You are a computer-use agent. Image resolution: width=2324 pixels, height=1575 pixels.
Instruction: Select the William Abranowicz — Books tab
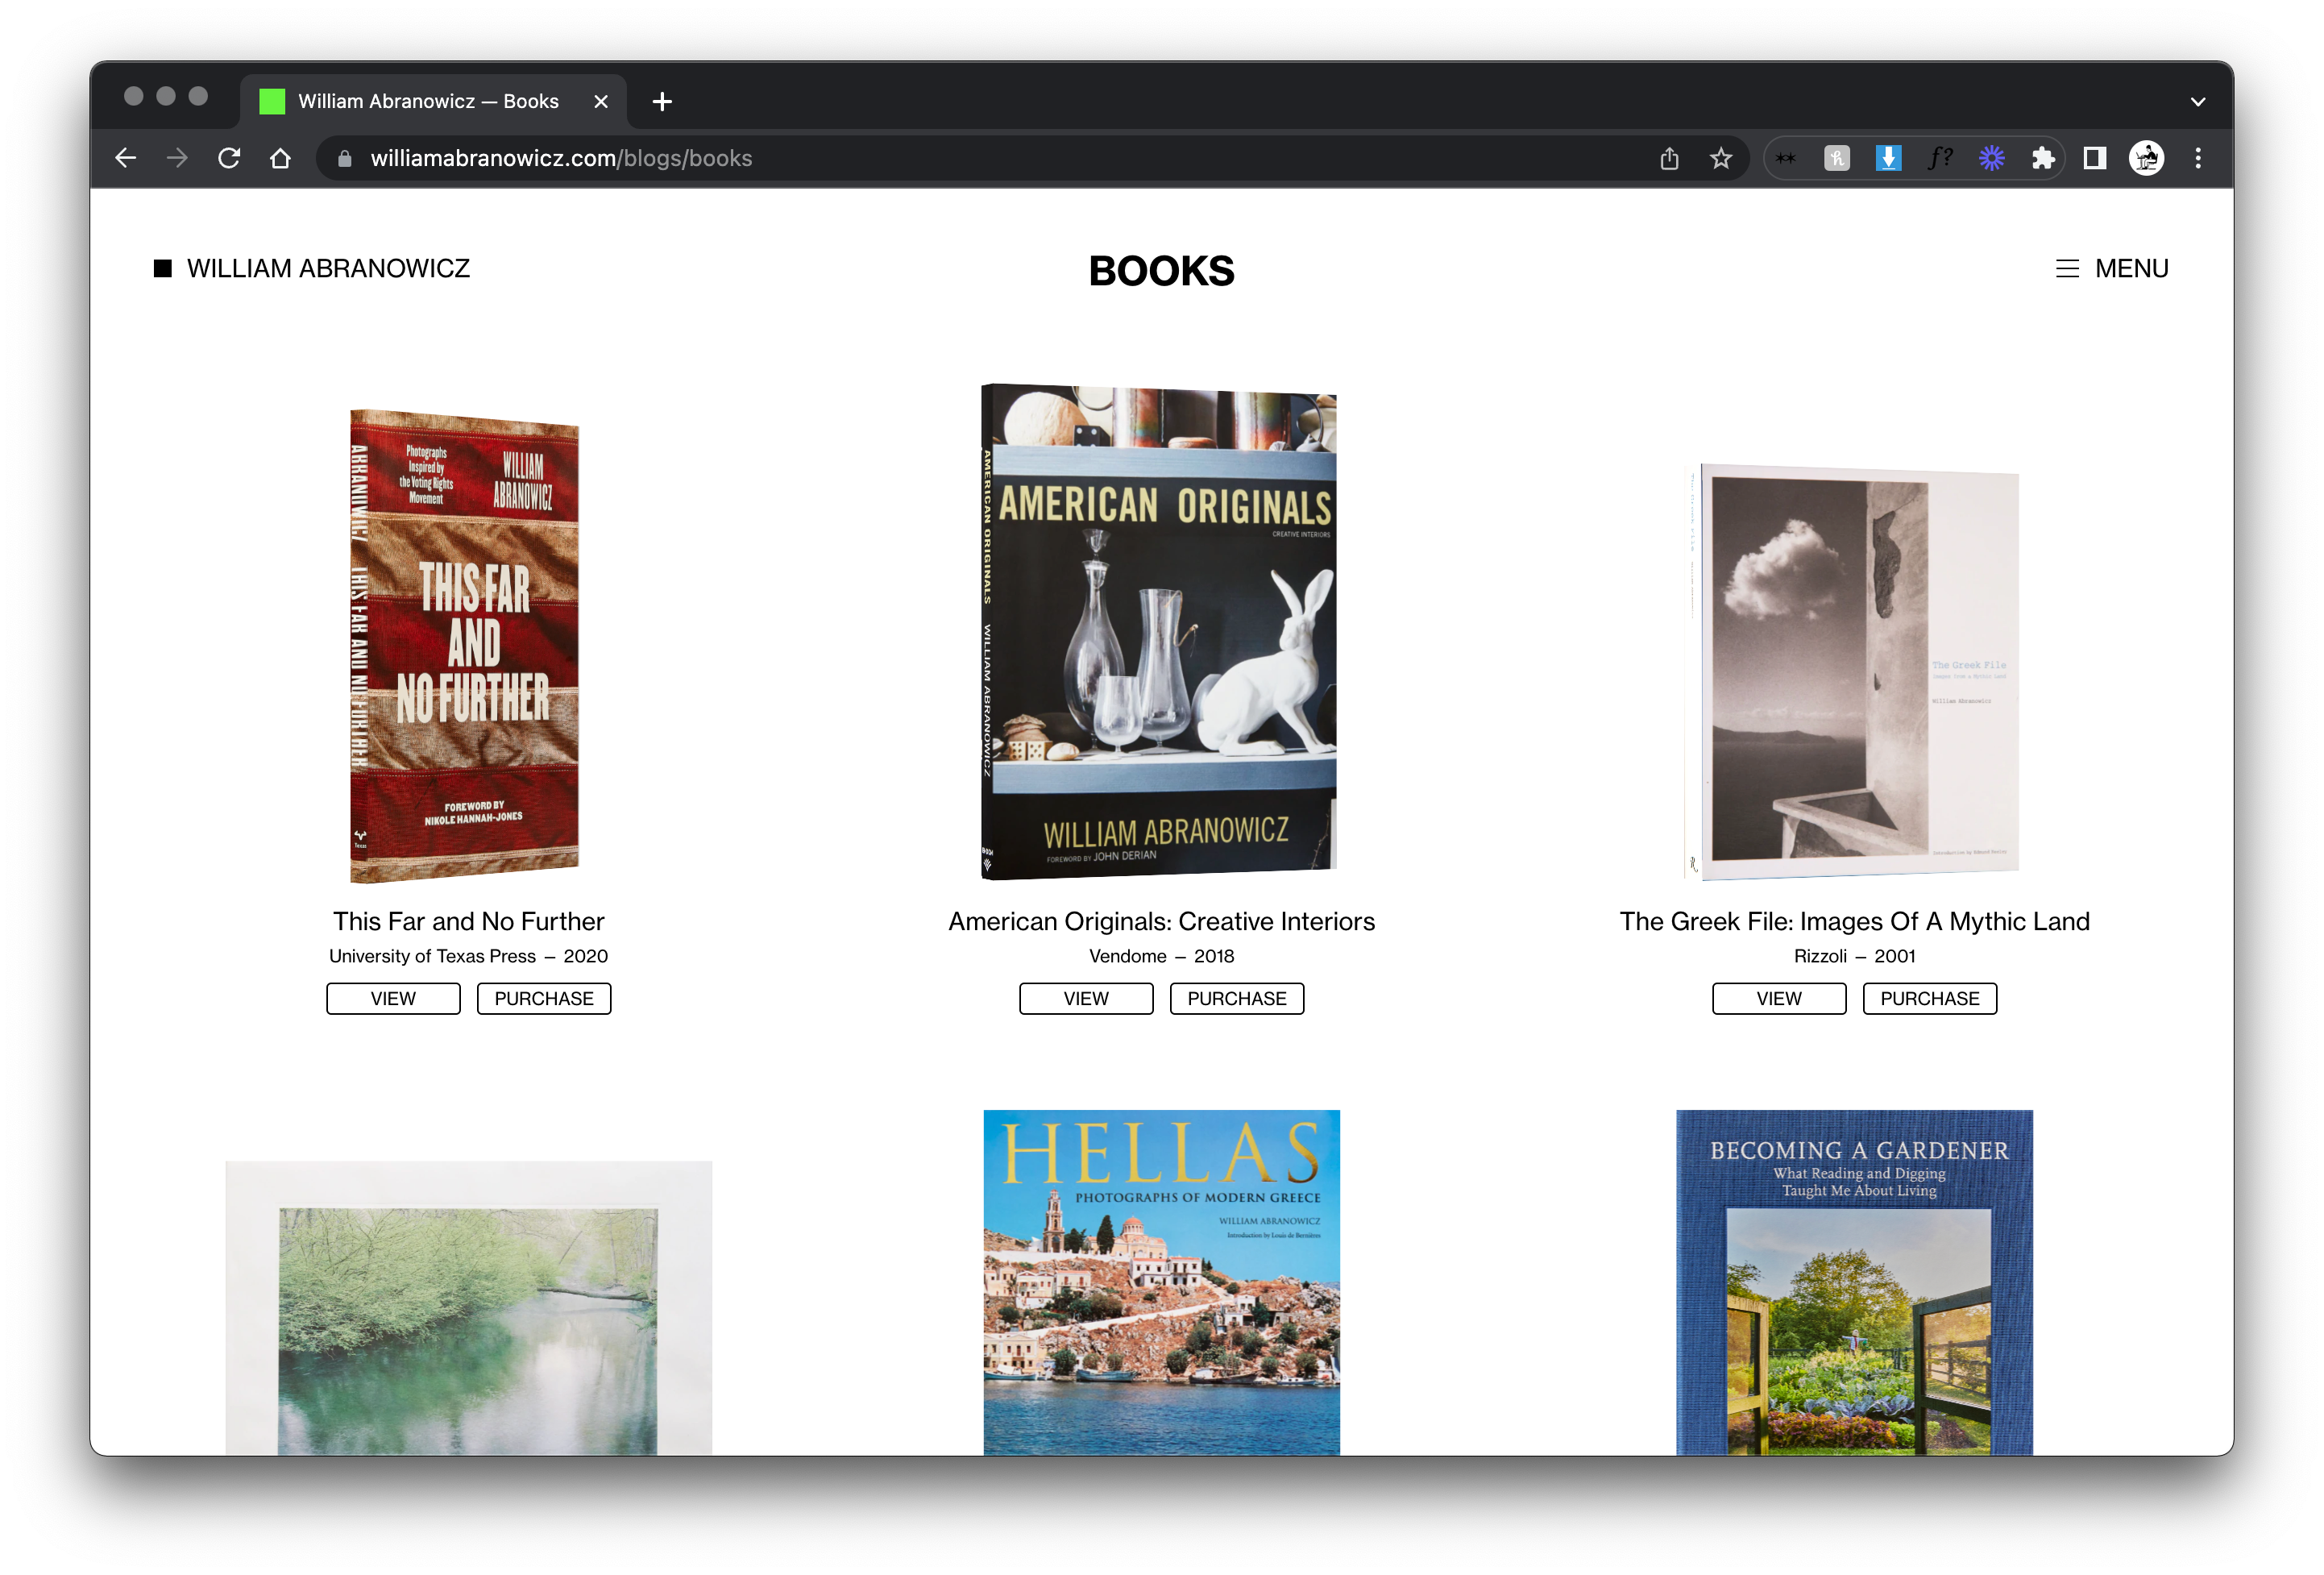coord(429,102)
